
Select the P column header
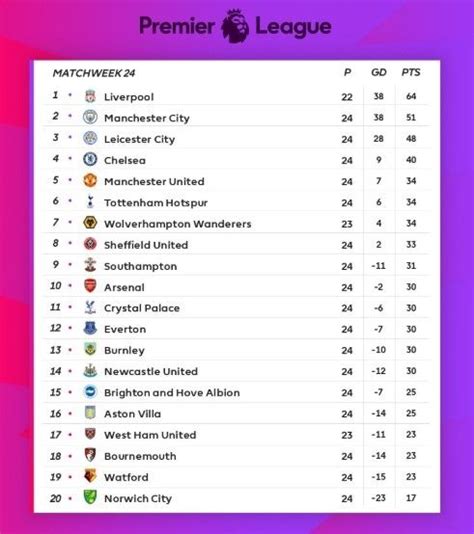[347, 72]
